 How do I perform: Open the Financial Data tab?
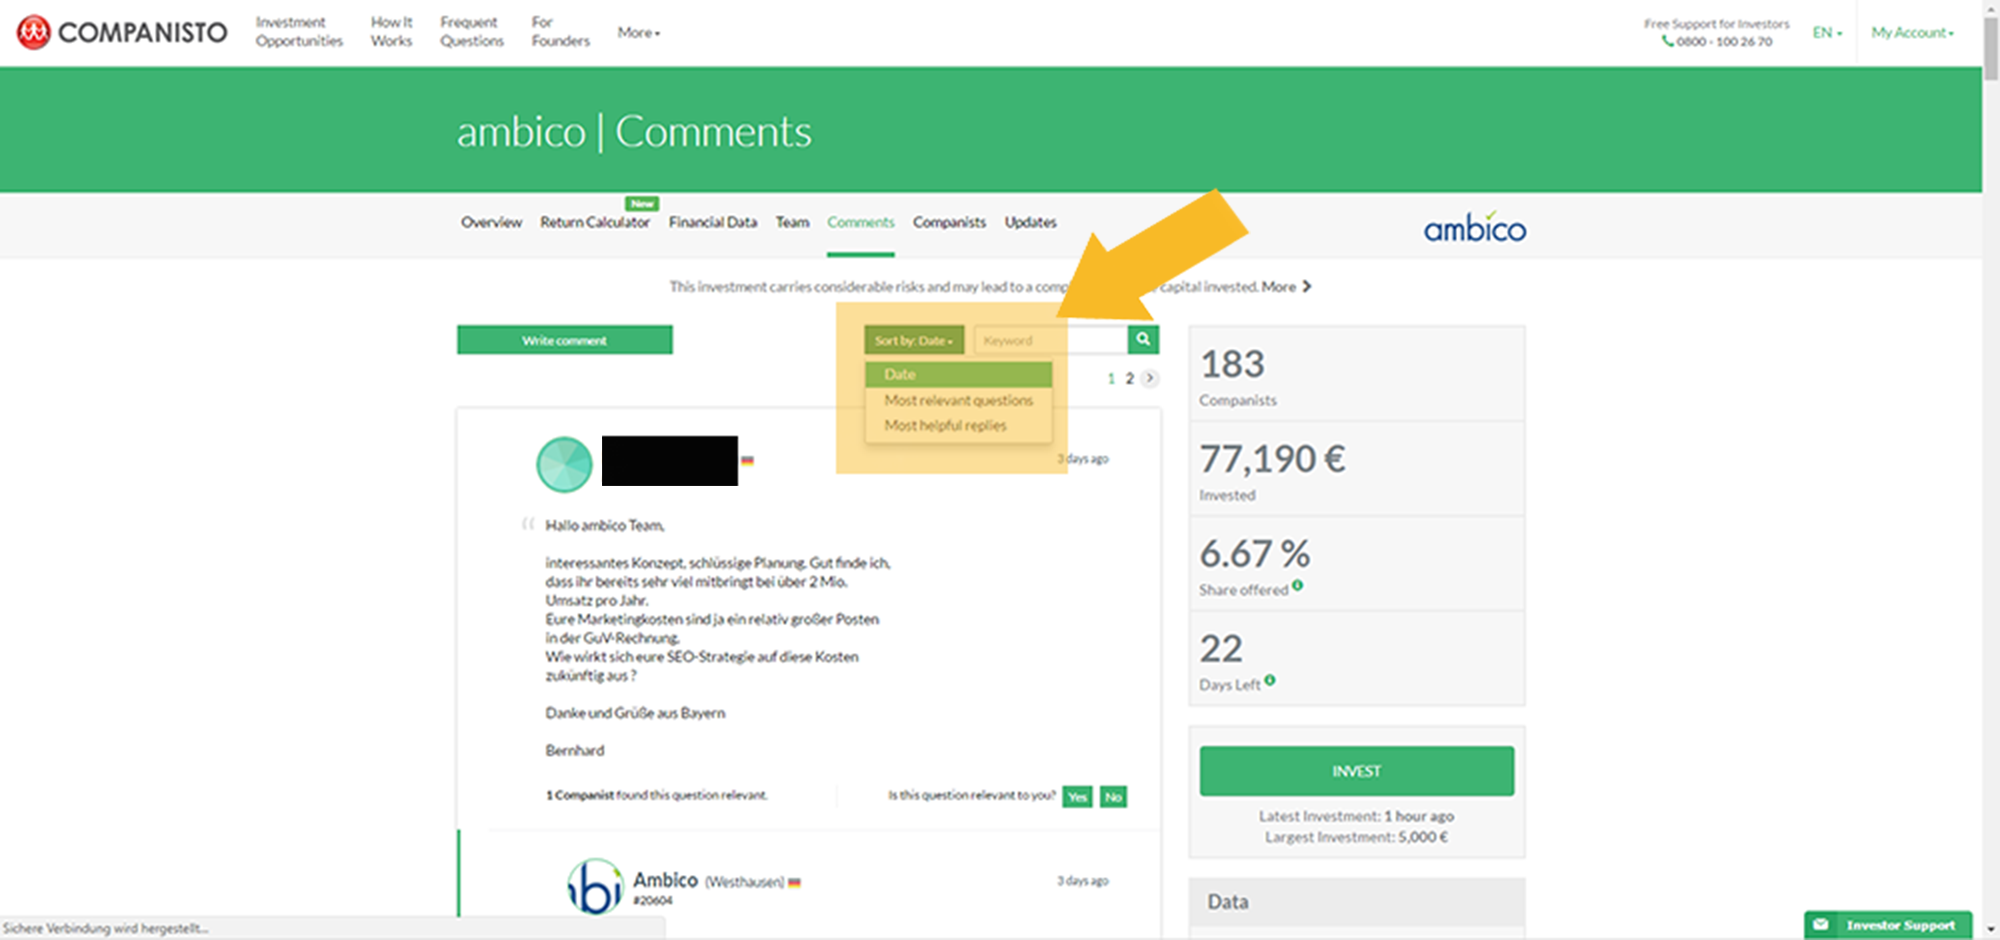click(713, 222)
